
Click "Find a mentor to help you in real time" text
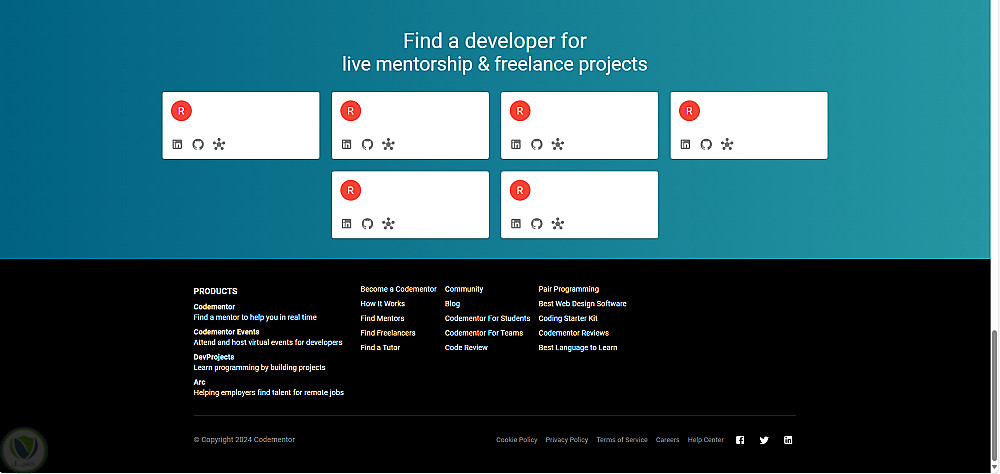pos(255,317)
